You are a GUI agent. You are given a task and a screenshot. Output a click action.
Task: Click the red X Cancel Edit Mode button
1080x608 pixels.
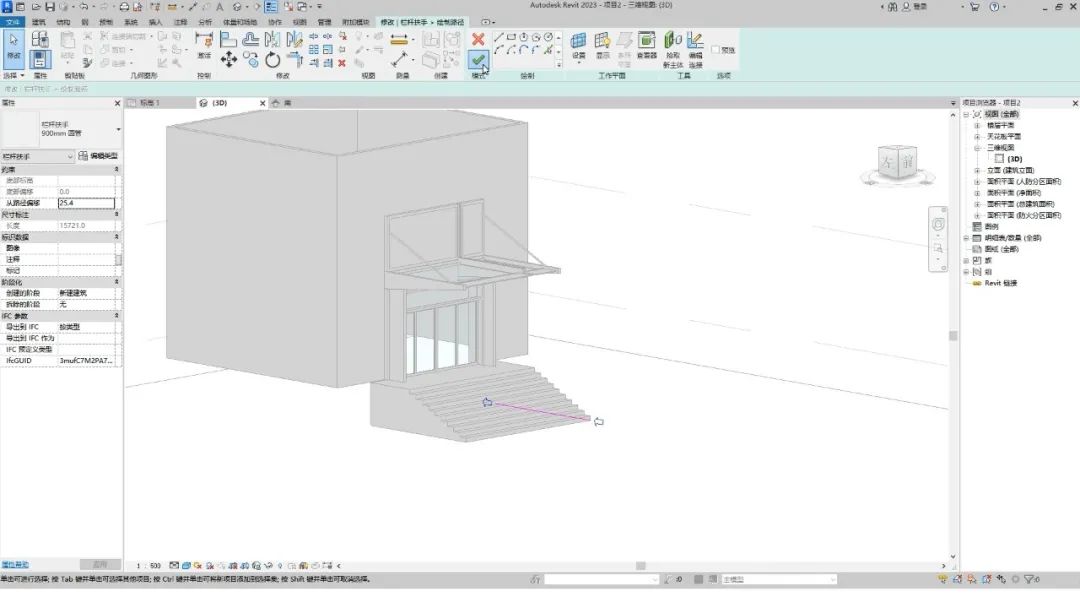click(x=478, y=39)
